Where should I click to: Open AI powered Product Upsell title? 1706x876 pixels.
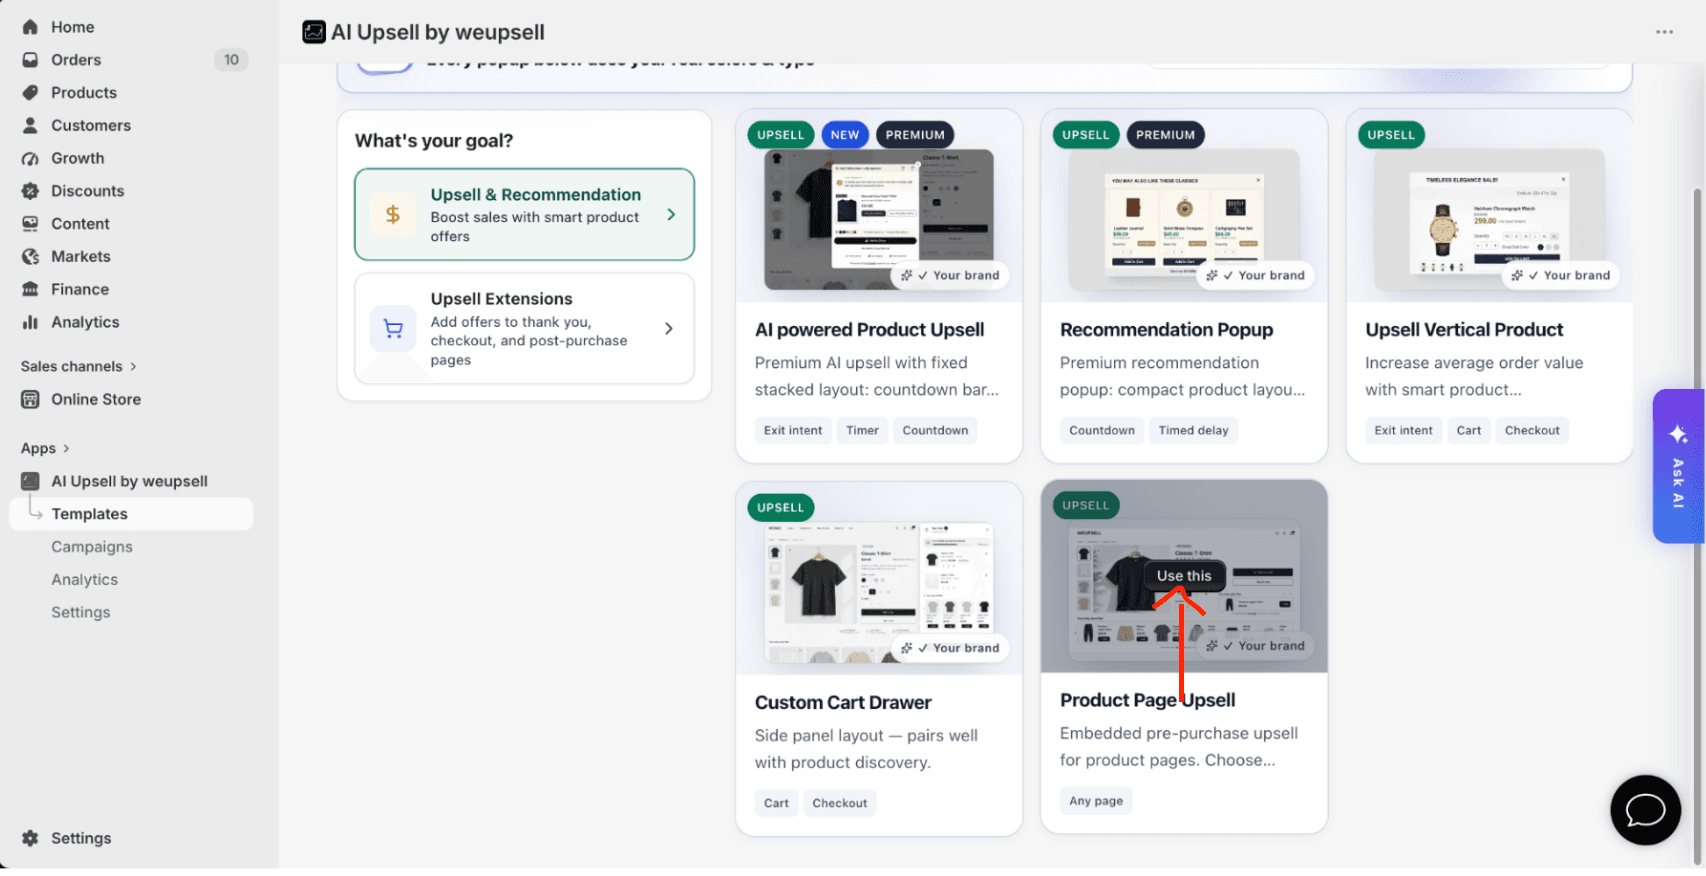coord(869,330)
